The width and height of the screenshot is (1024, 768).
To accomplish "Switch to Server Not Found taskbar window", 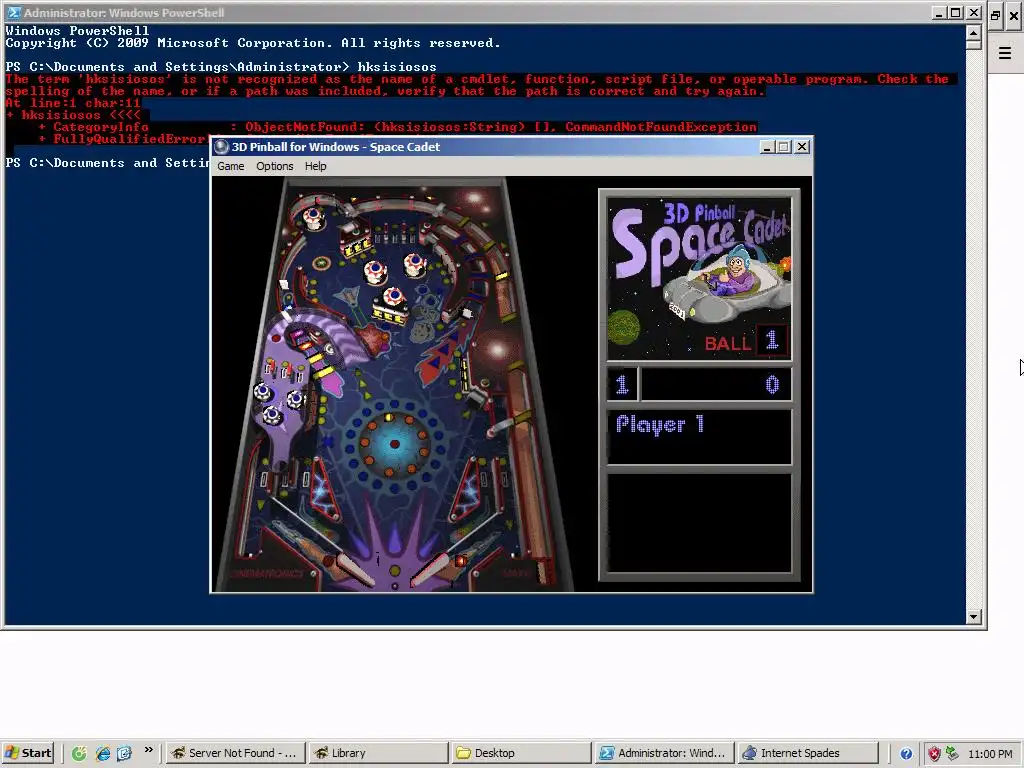I will [235, 753].
